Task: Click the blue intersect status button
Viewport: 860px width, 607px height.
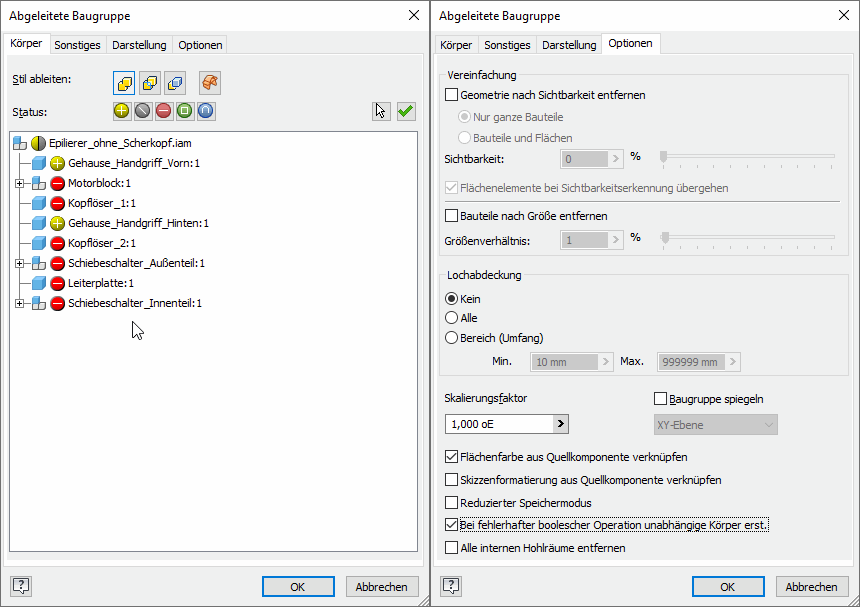Action: click(205, 111)
